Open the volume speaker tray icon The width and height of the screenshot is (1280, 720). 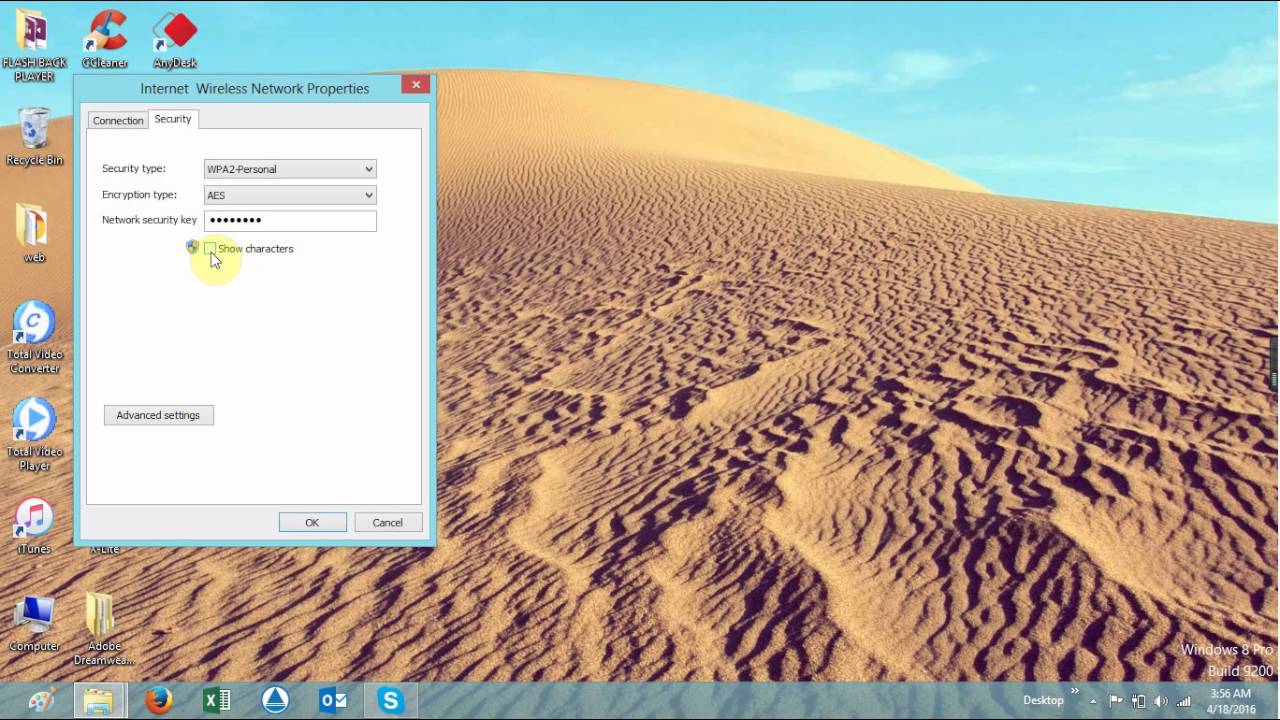[x=1161, y=701]
